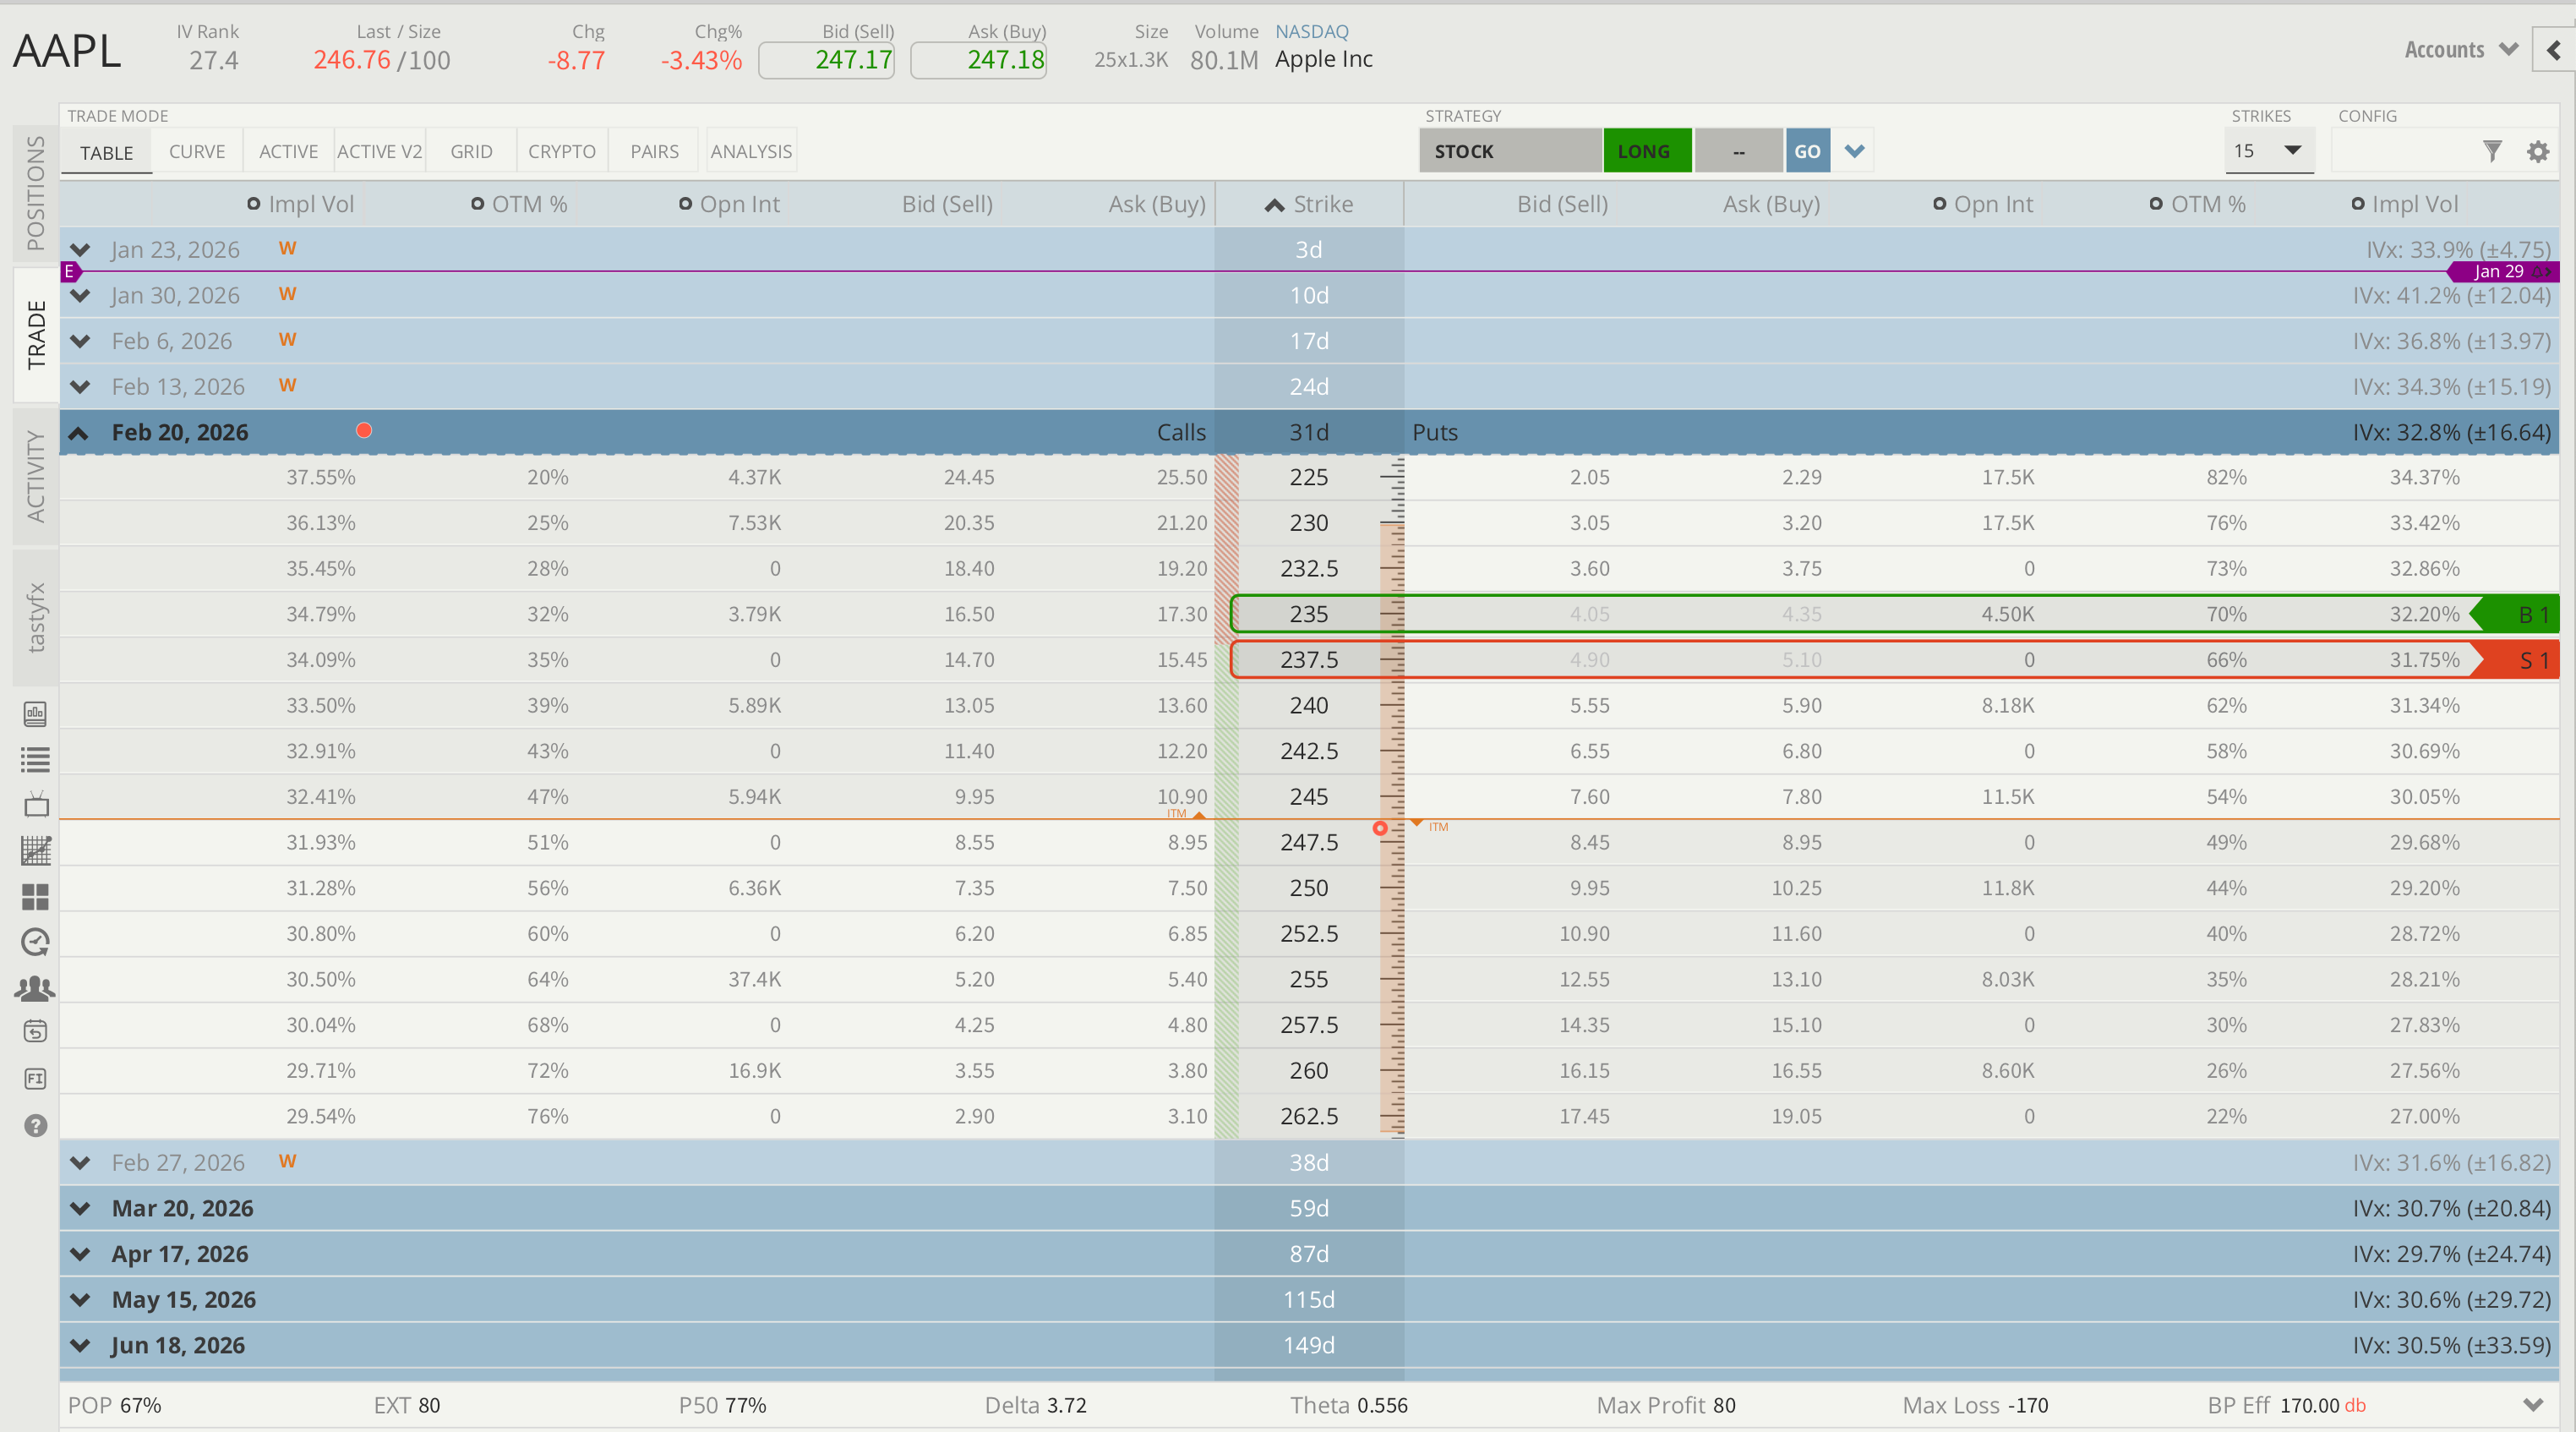Open the filter funnel in Config
2576x1432 pixels.
tap(2492, 151)
